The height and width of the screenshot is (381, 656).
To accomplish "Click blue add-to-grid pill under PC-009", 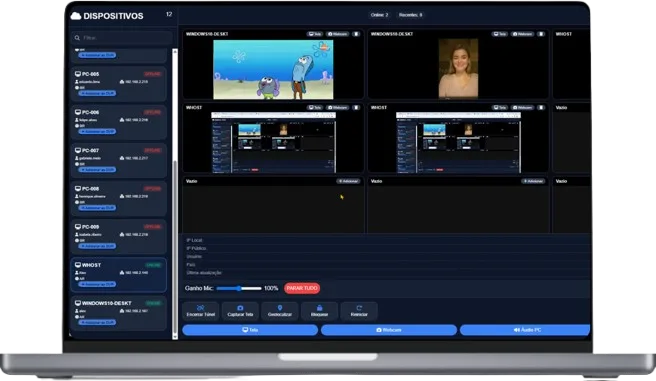I will coord(97,246).
